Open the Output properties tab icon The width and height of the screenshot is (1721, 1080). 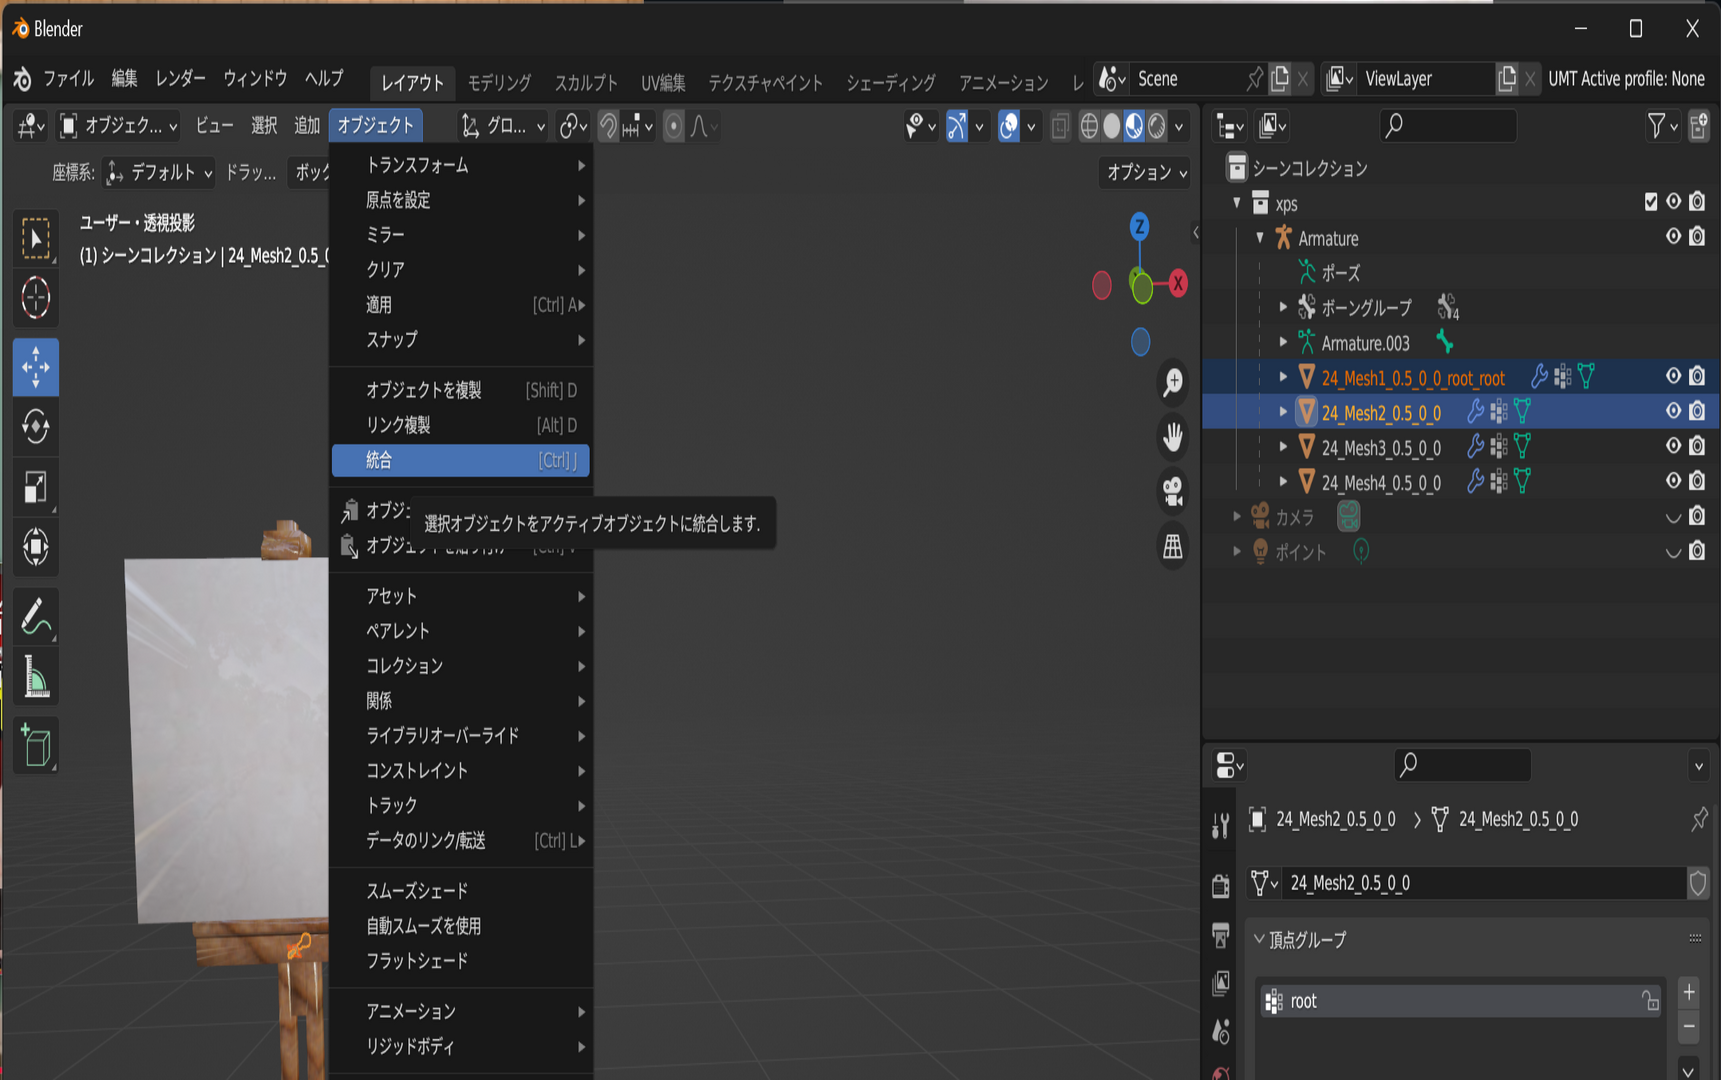click(1220, 935)
